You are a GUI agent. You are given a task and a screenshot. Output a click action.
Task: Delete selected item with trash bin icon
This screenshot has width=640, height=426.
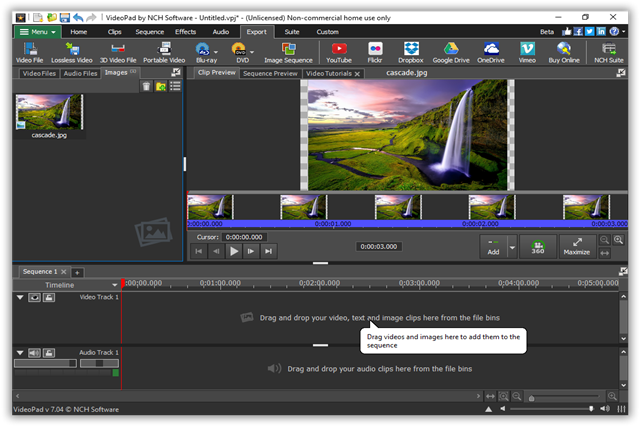coord(146,87)
